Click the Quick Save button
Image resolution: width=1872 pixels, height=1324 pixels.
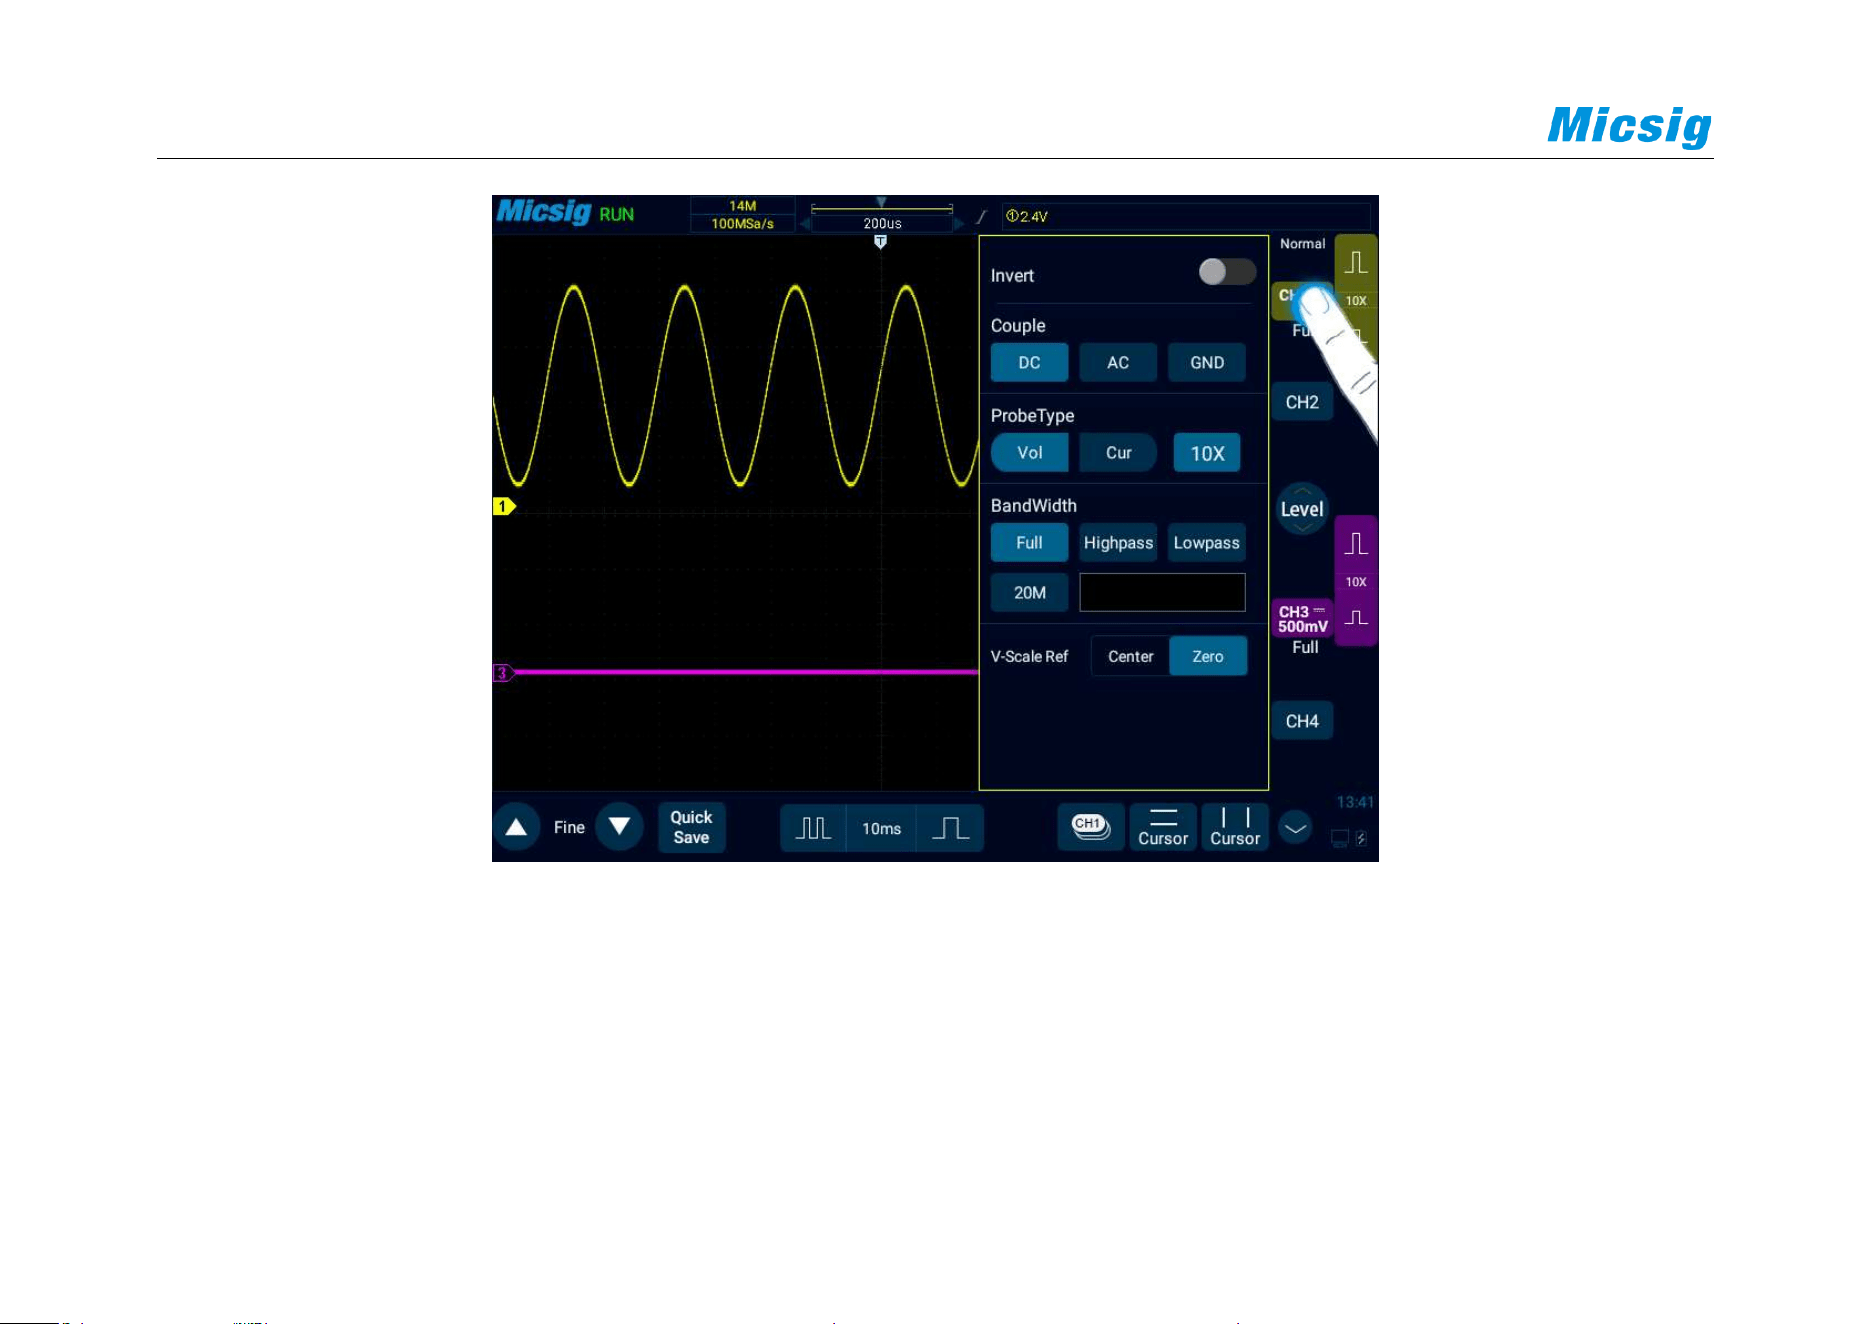pyautogui.click(x=691, y=827)
